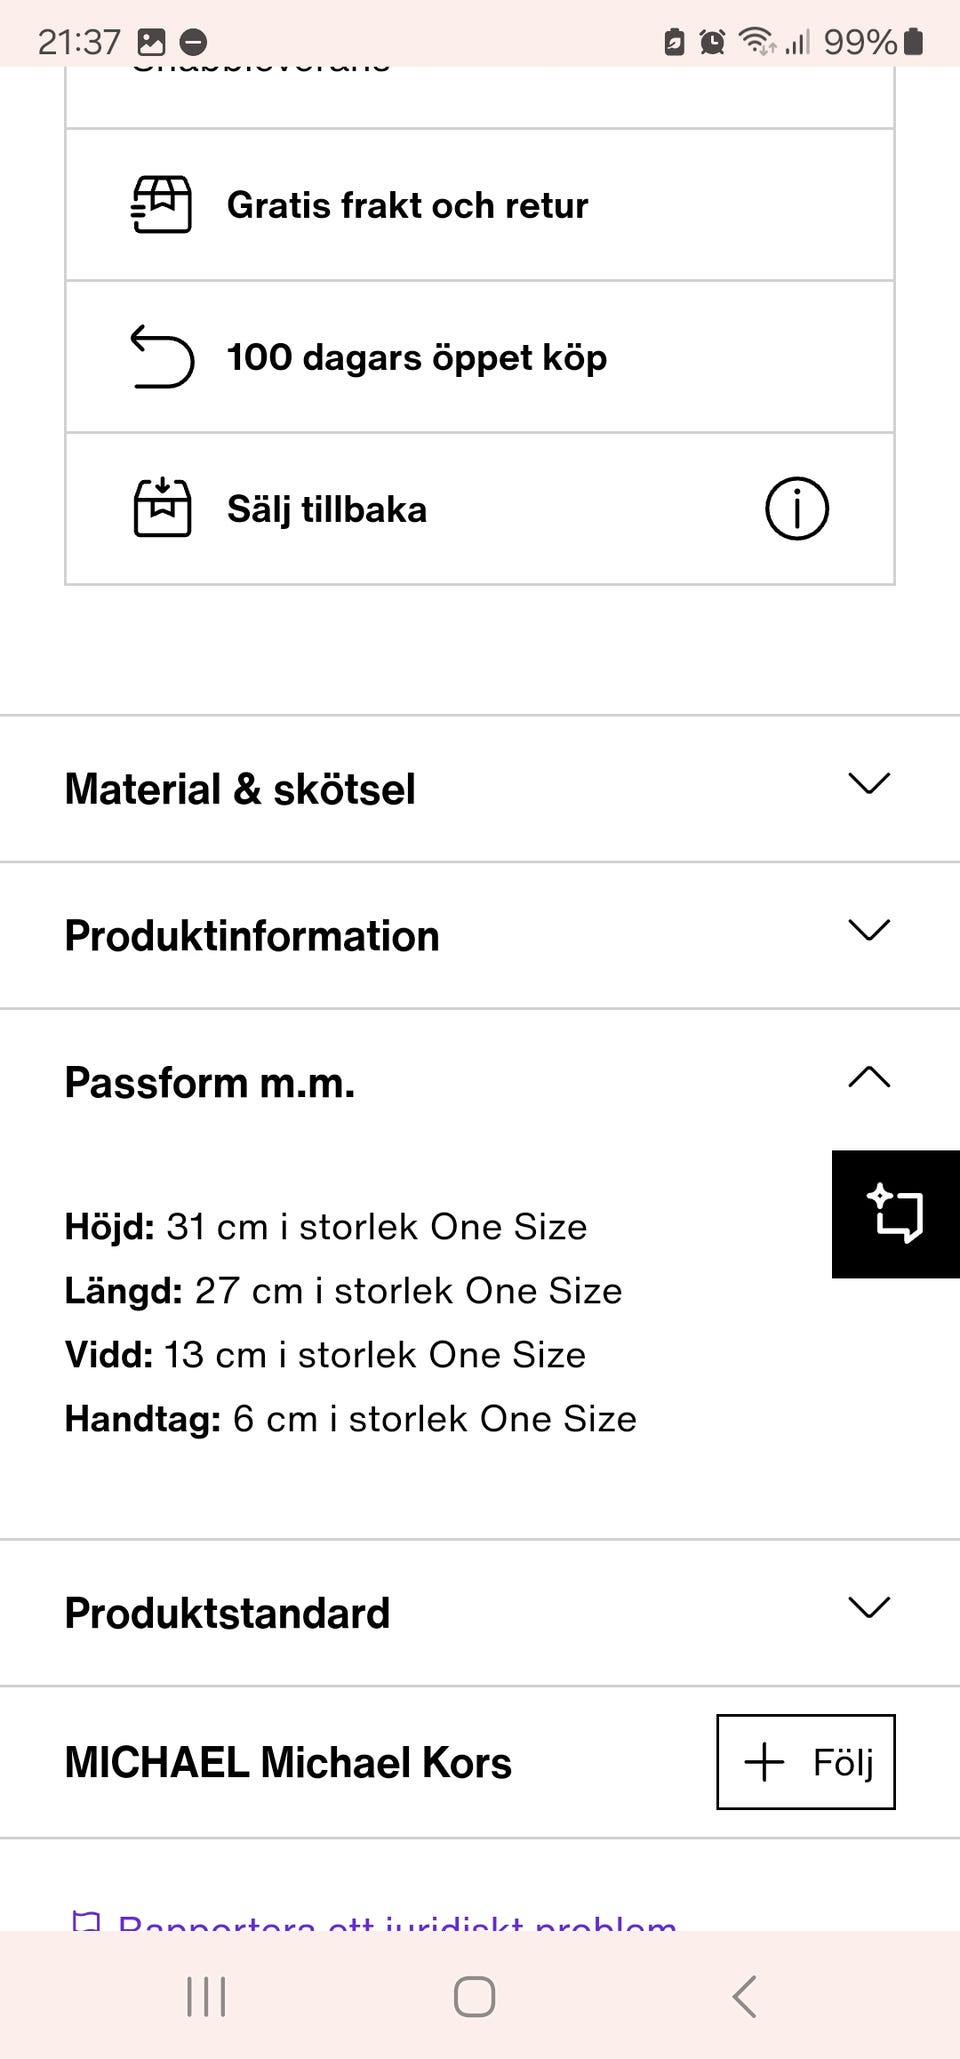Tap the Sälj tillbaka box icon

point(162,508)
